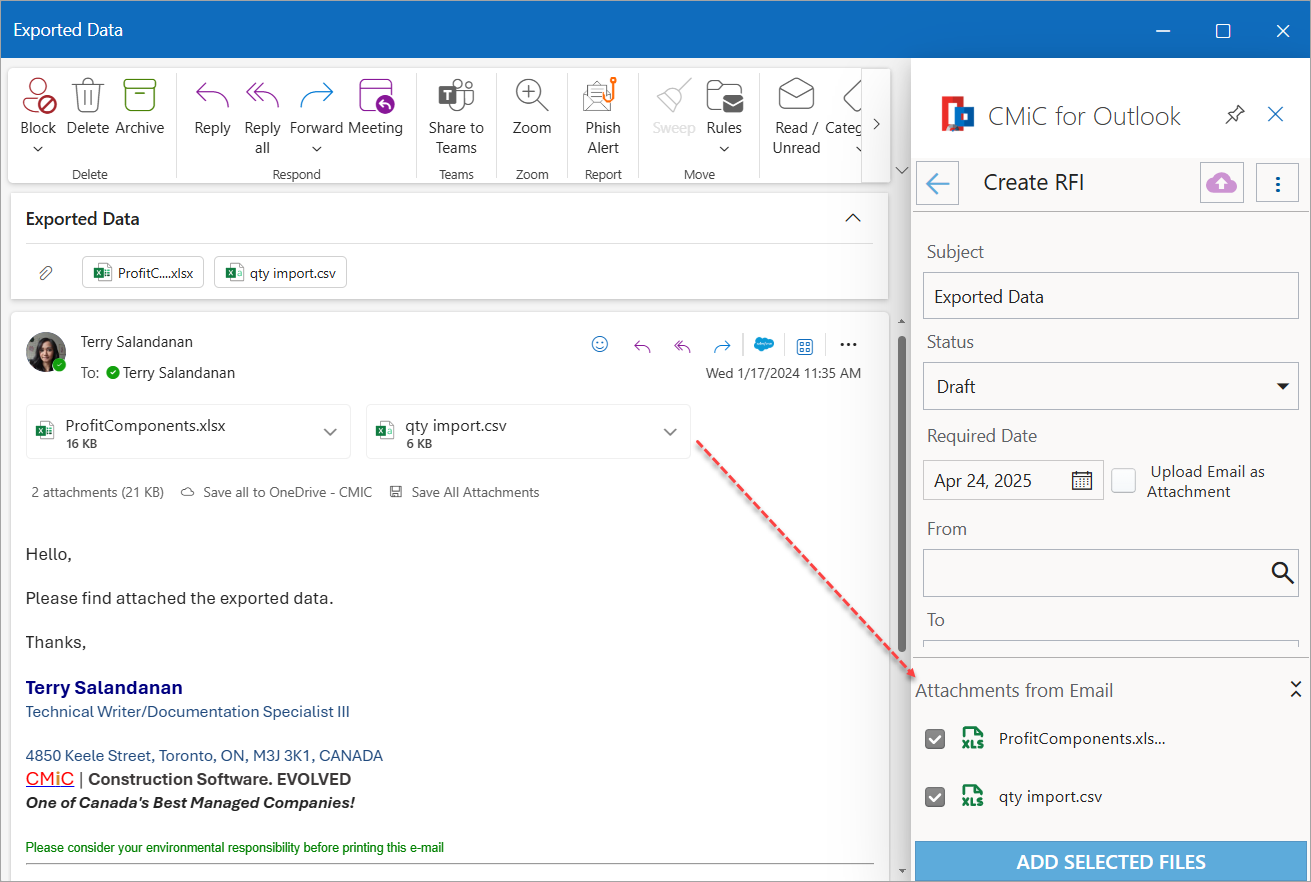Report with Phish Alert
Image resolution: width=1311 pixels, height=882 pixels.
(x=603, y=116)
